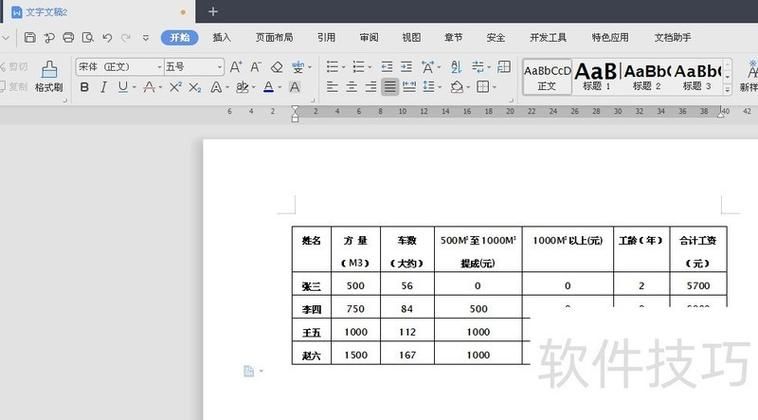This screenshot has width=758, height=420.
Task: Apply the 标题 1 style
Action: point(596,77)
